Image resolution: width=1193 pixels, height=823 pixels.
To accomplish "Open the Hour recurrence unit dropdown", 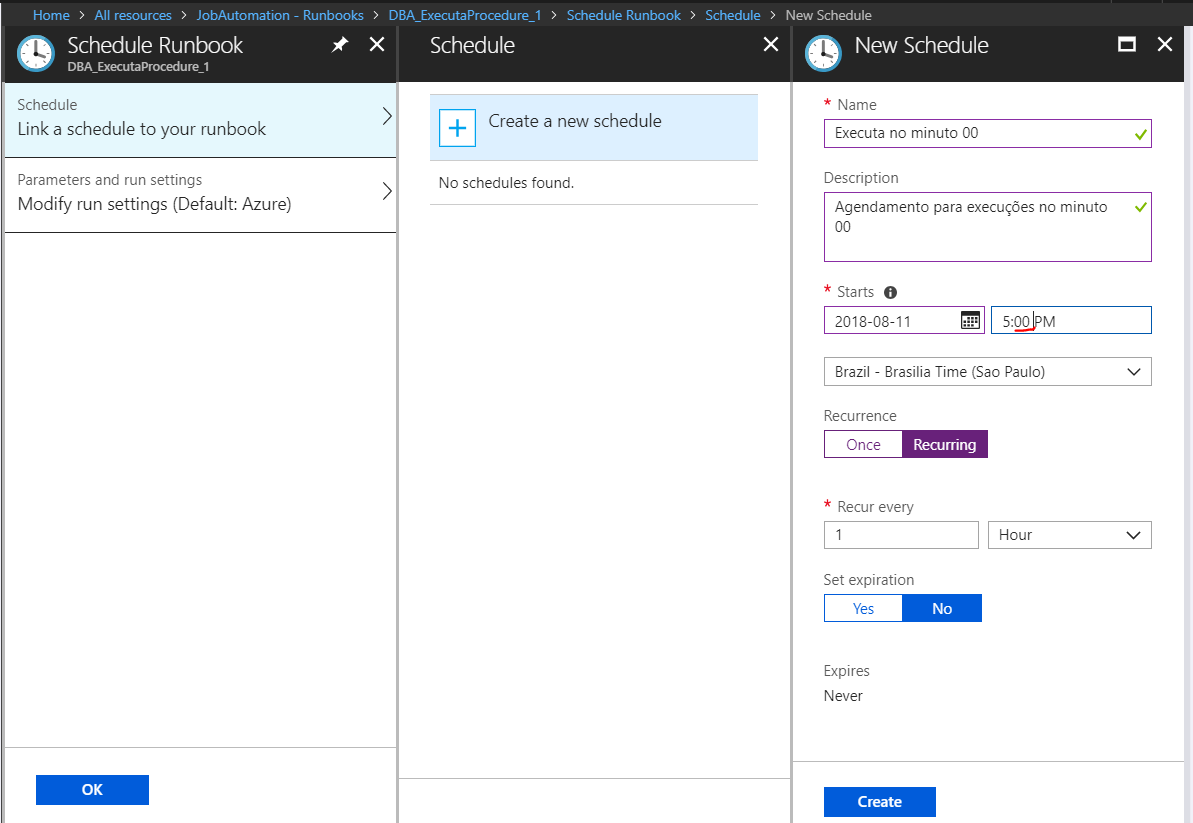I will coord(1069,535).
